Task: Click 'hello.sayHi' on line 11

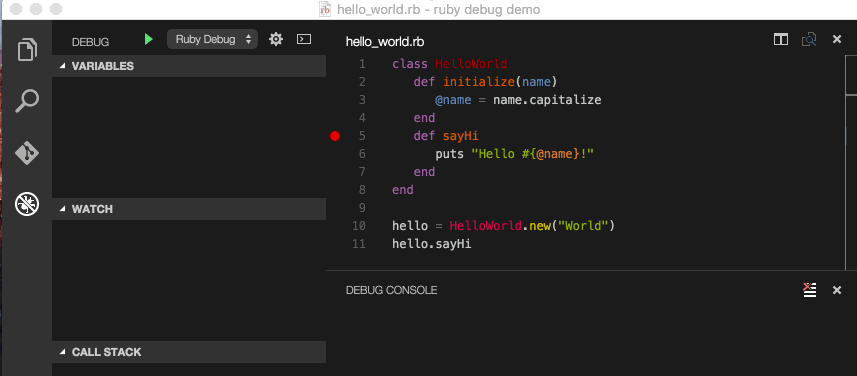Action: pos(432,244)
